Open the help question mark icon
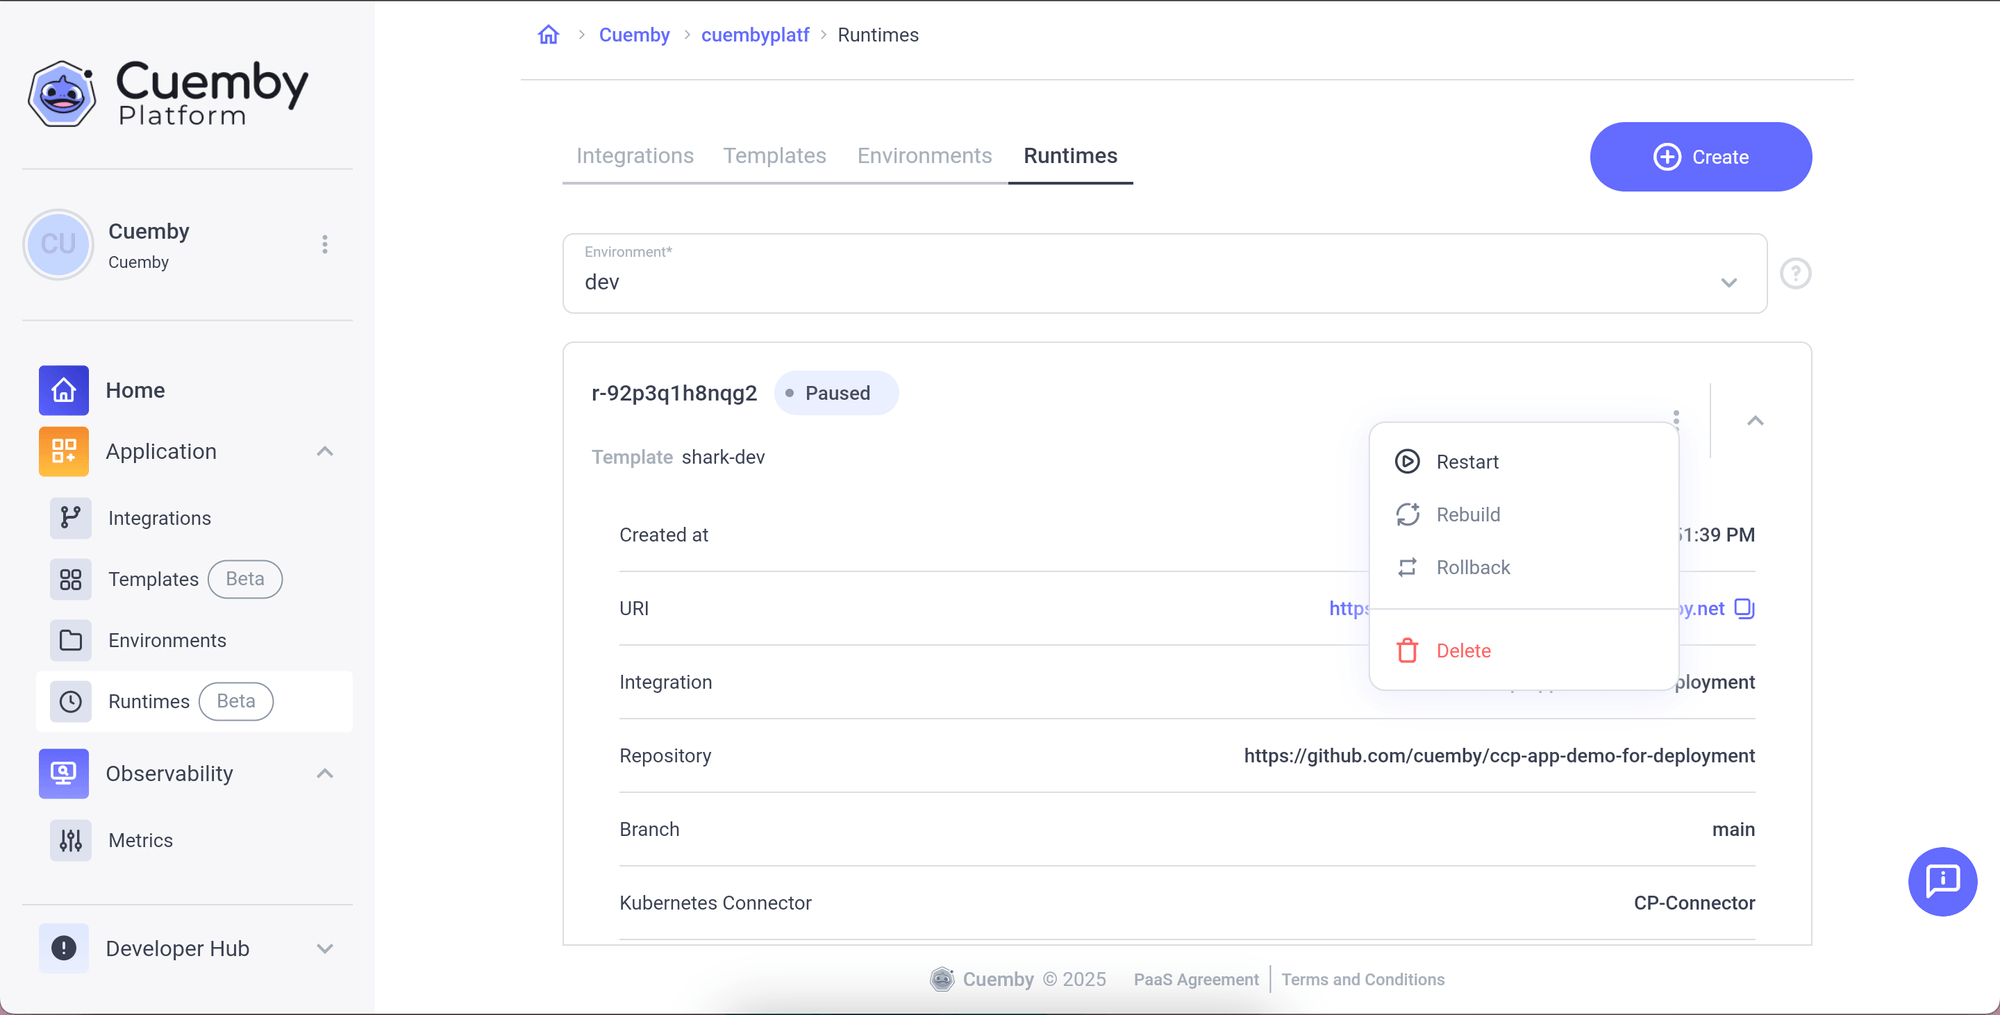The height and width of the screenshot is (1015, 2000). [1795, 273]
